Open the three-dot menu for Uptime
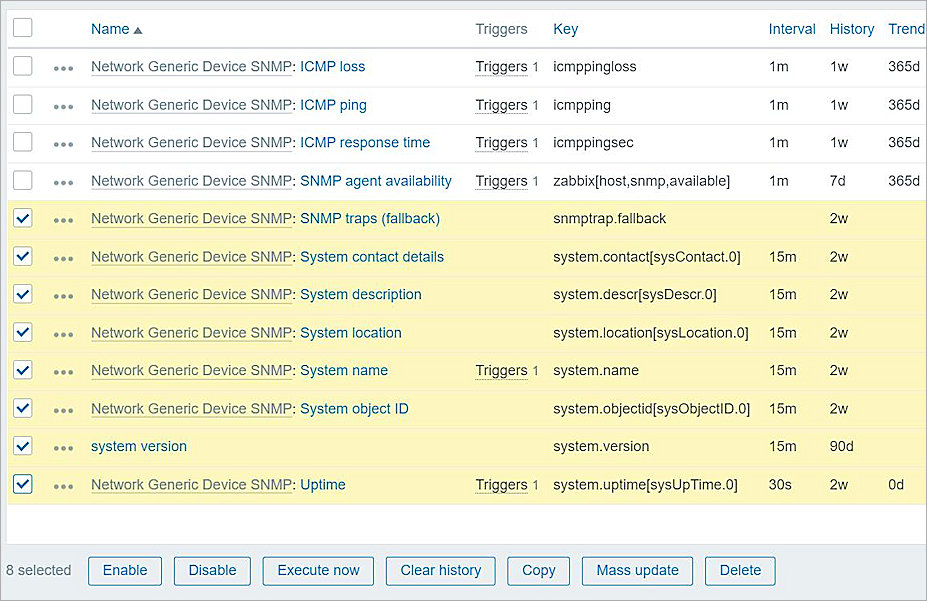Image resolution: width=927 pixels, height=601 pixels. click(63, 486)
